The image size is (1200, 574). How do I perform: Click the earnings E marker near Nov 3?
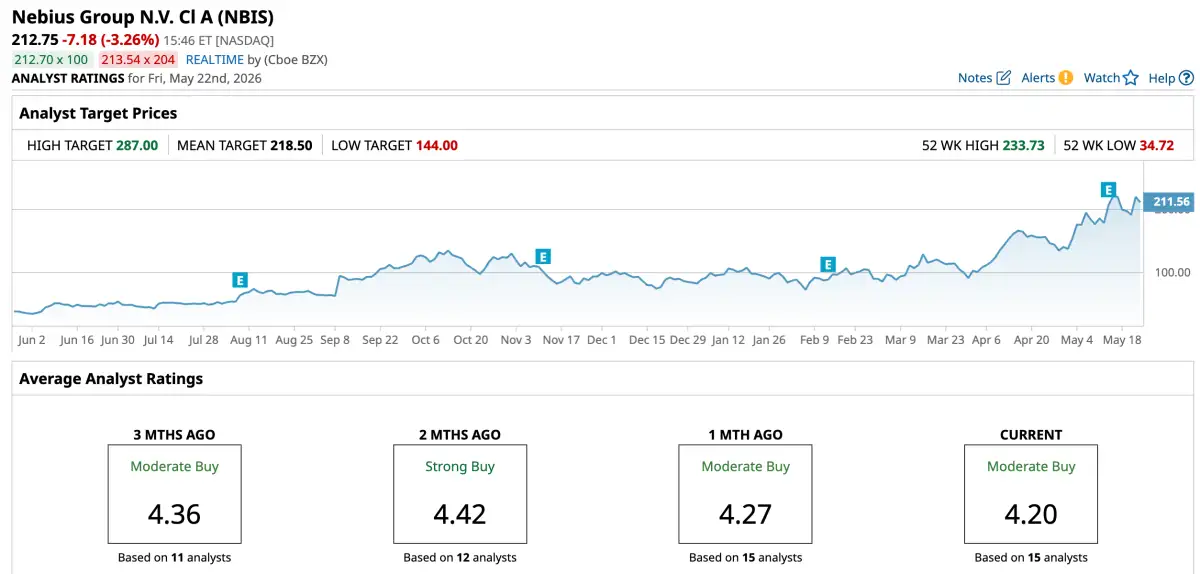pos(543,257)
